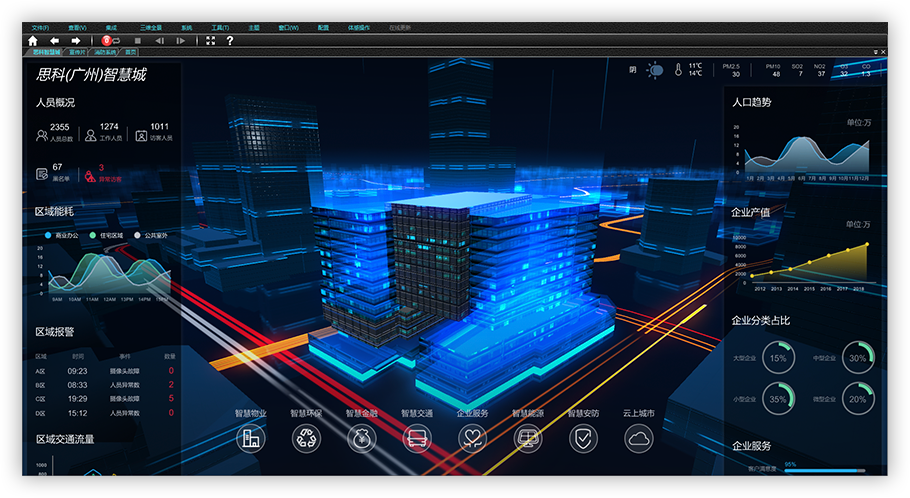
Task: Step forward one frame
Action: coord(180,41)
